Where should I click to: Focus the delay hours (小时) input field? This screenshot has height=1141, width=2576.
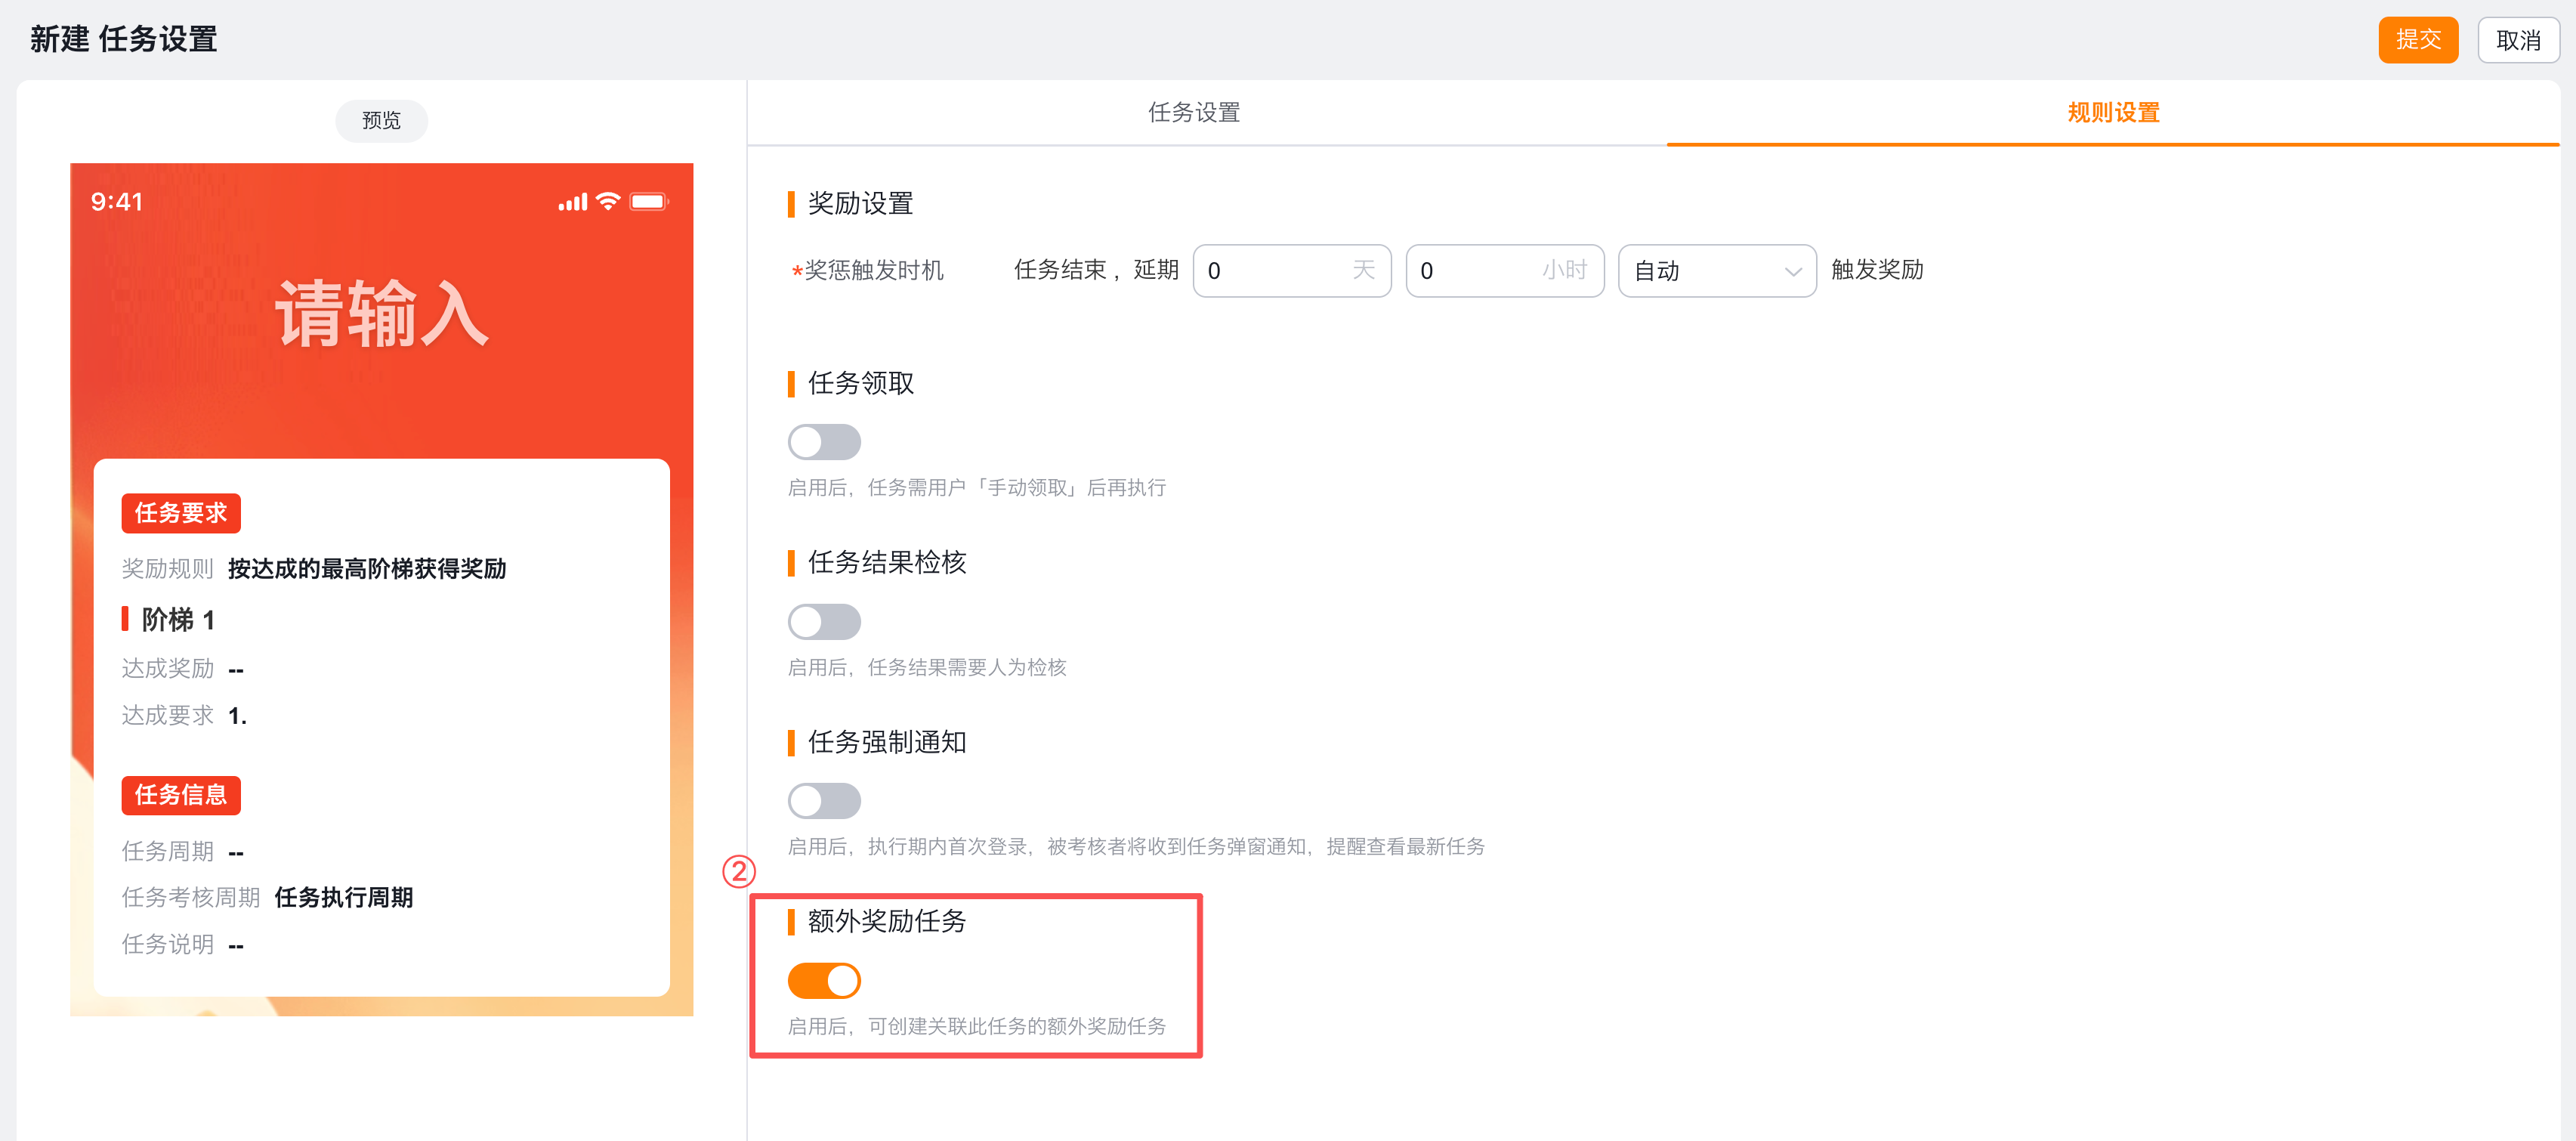[x=1480, y=271]
